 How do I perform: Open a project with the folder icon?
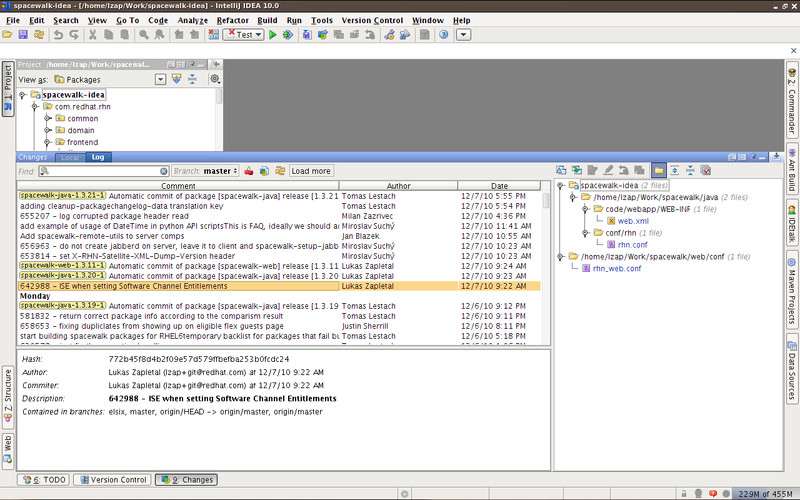(7, 35)
